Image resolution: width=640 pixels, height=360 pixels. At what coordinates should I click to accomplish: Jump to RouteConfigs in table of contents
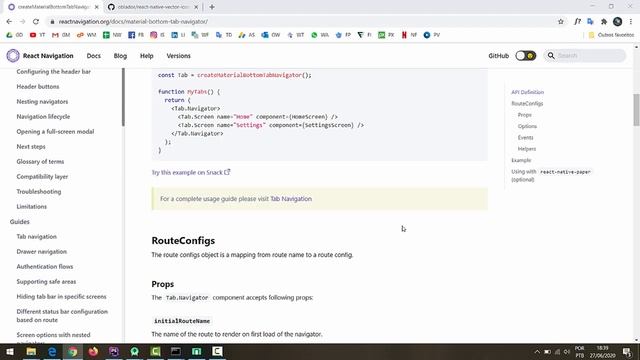pyautogui.click(x=527, y=104)
